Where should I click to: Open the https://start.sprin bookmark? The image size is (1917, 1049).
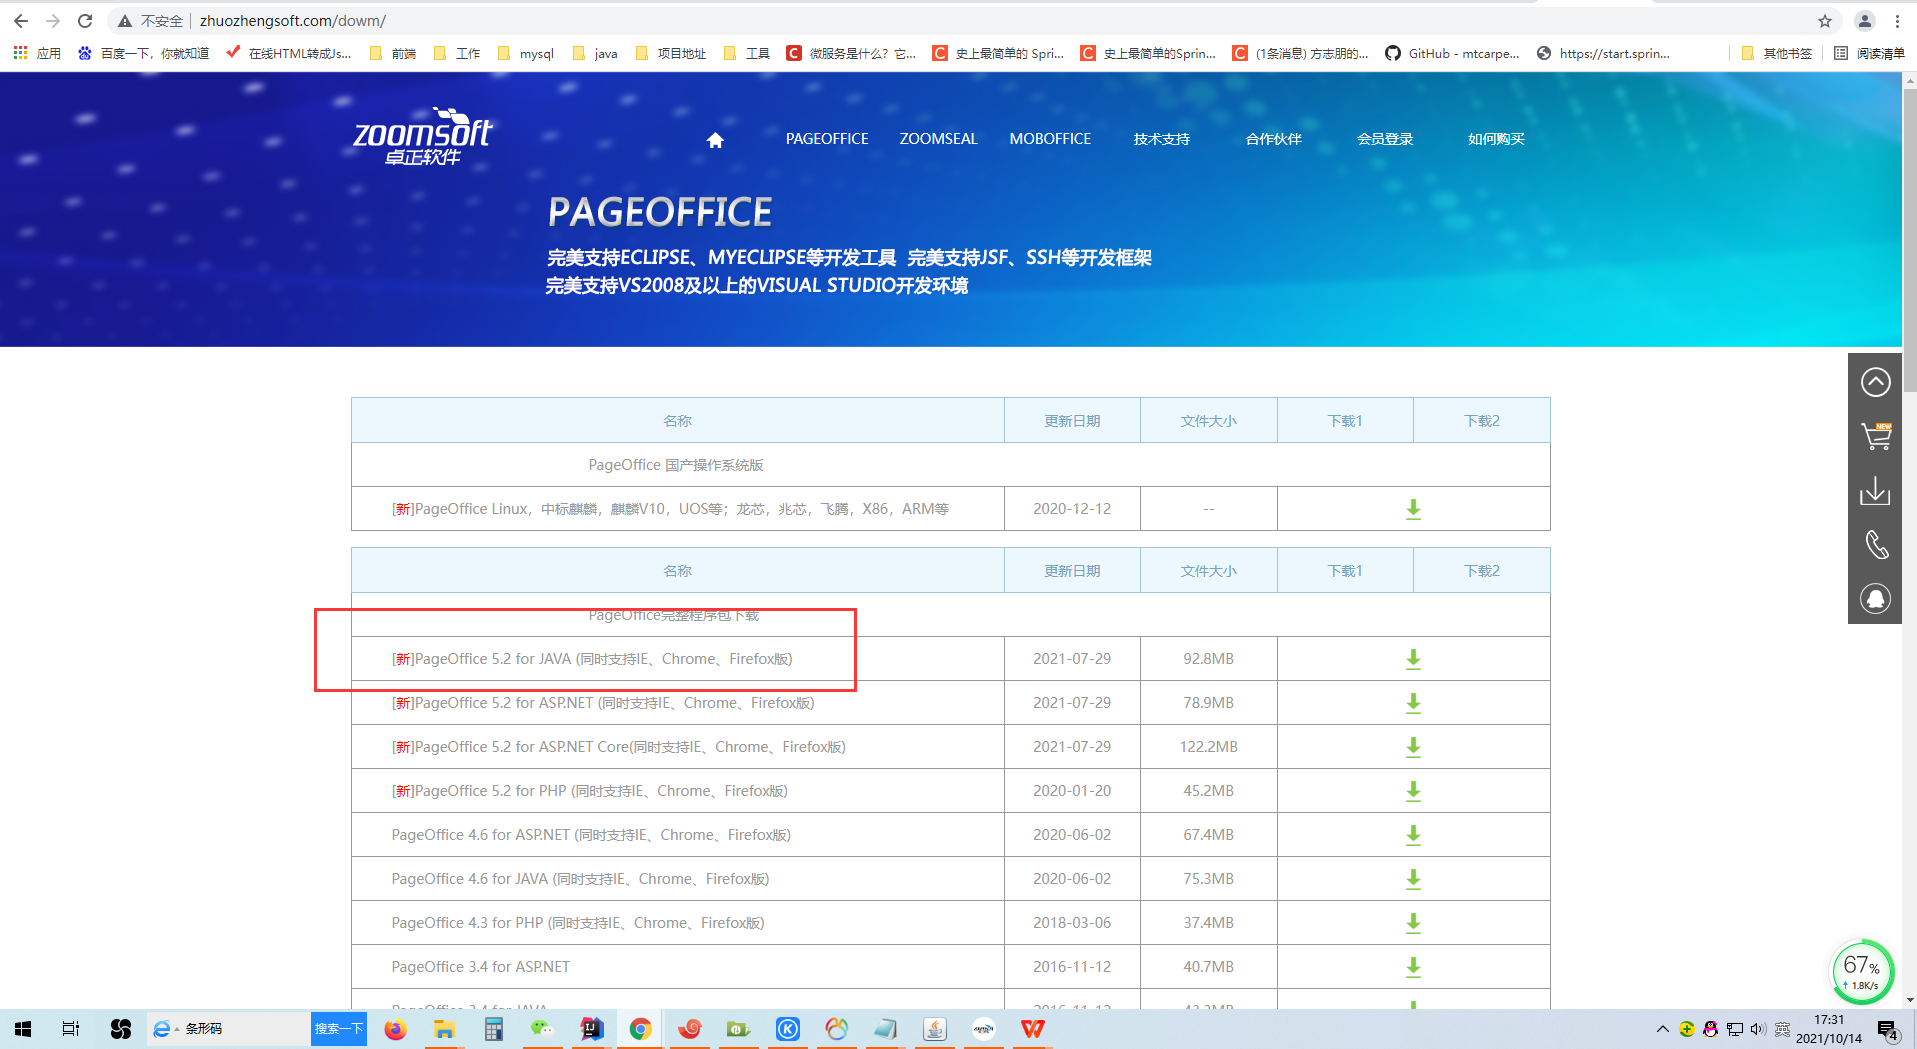(x=1603, y=53)
